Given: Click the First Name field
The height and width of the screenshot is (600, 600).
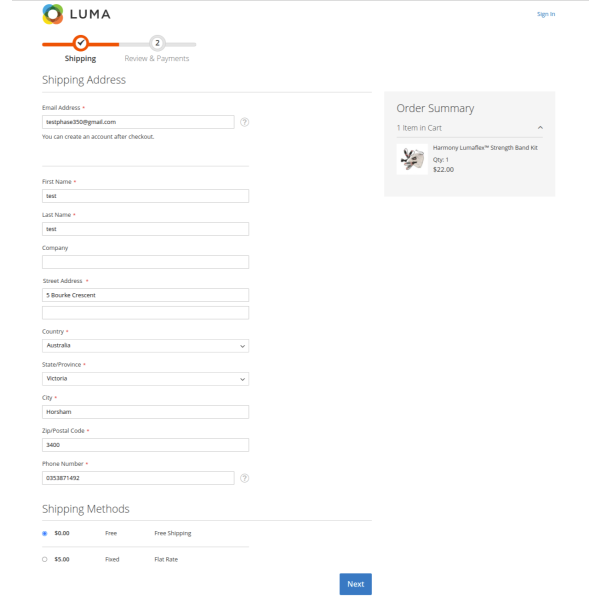Looking at the screenshot, I should 145,196.
